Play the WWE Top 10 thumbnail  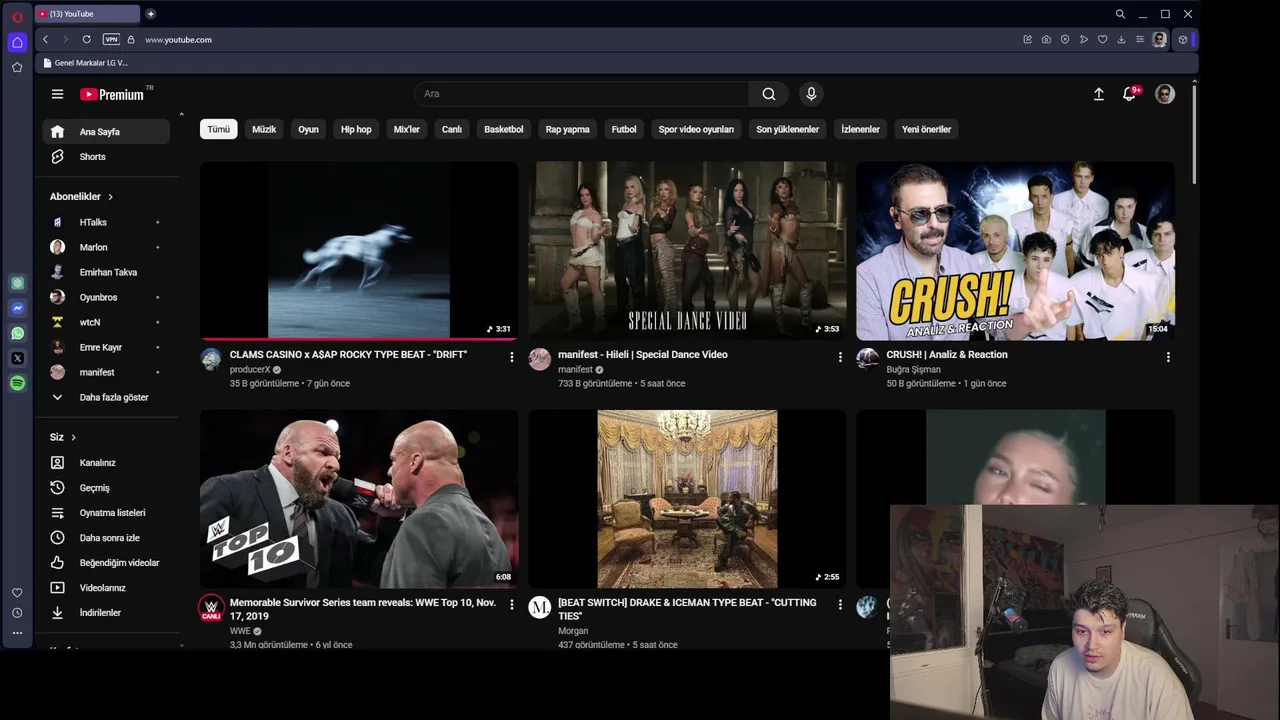click(x=359, y=499)
